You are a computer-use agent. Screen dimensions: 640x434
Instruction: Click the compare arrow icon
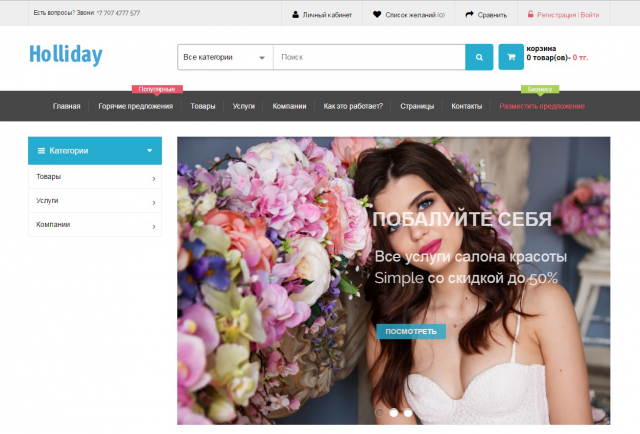(469, 14)
